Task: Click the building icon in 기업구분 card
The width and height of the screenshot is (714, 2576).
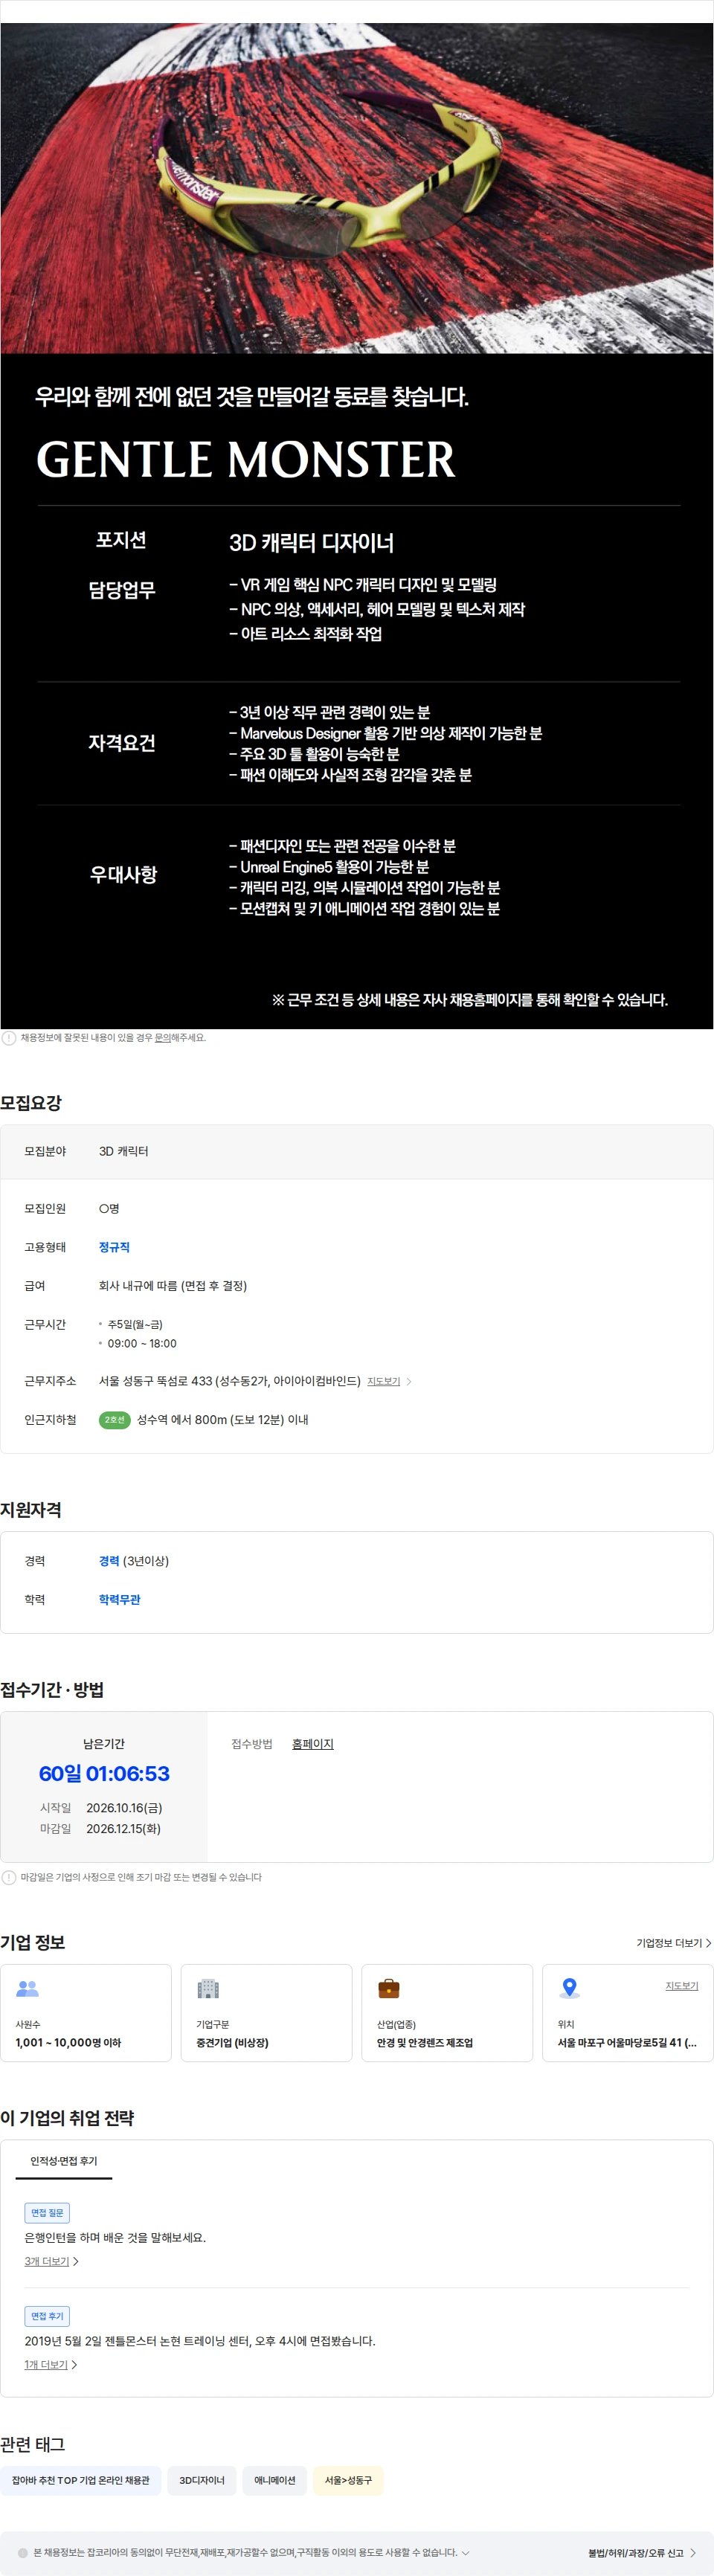Action: (x=208, y=1988)
